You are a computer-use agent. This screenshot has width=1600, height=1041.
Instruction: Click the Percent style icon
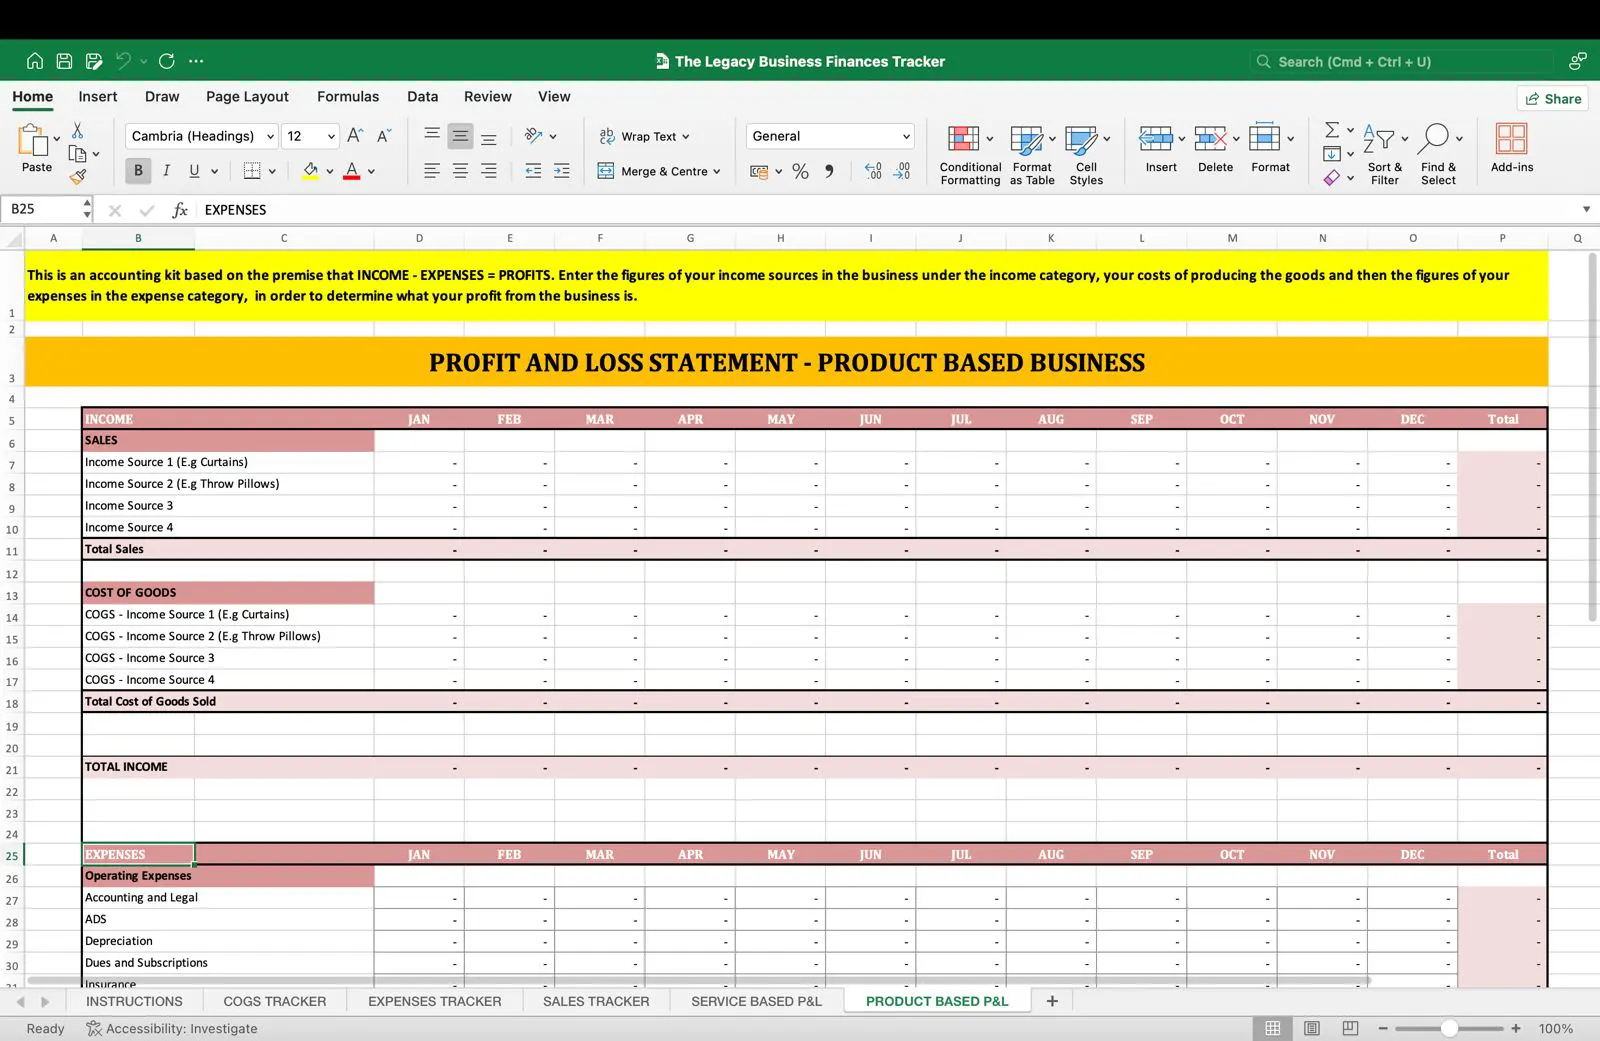(800, 171)
